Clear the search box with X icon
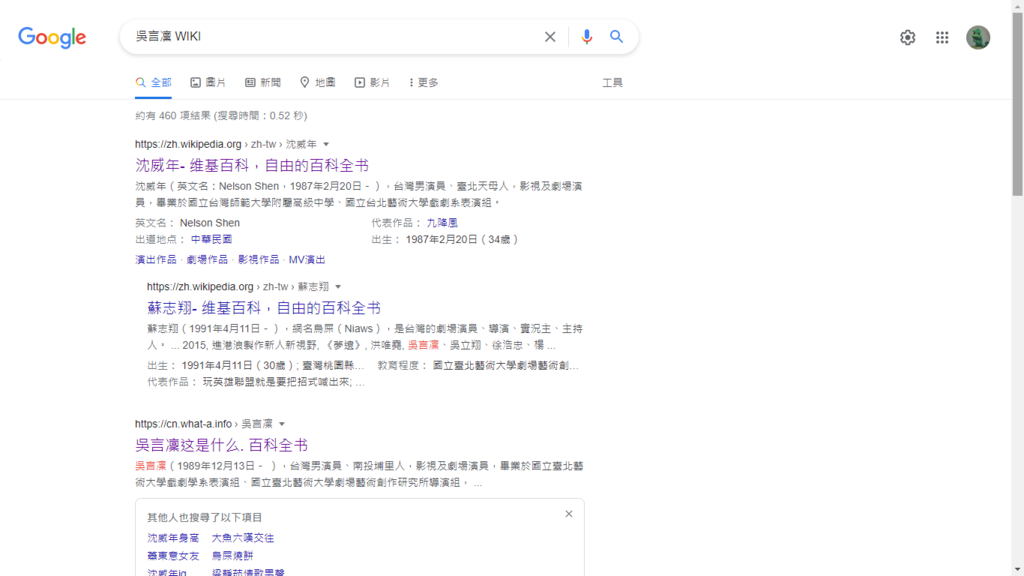This screenshot has height=576, width=1024. click(550, 37)
